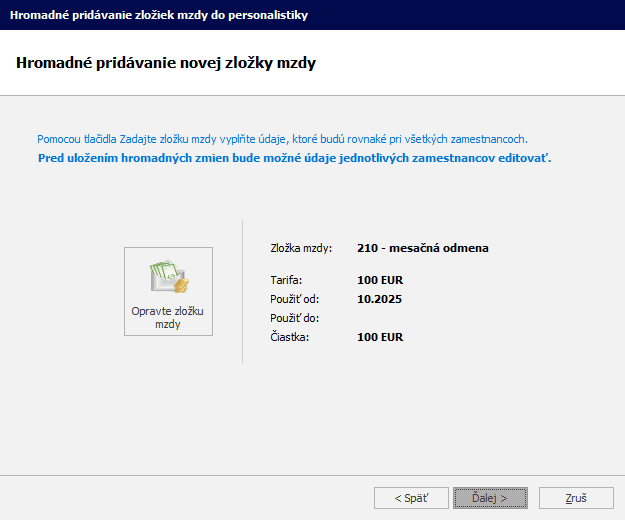
Task: Click the value 210 - mesačná odmena
Action: point(422,248)
